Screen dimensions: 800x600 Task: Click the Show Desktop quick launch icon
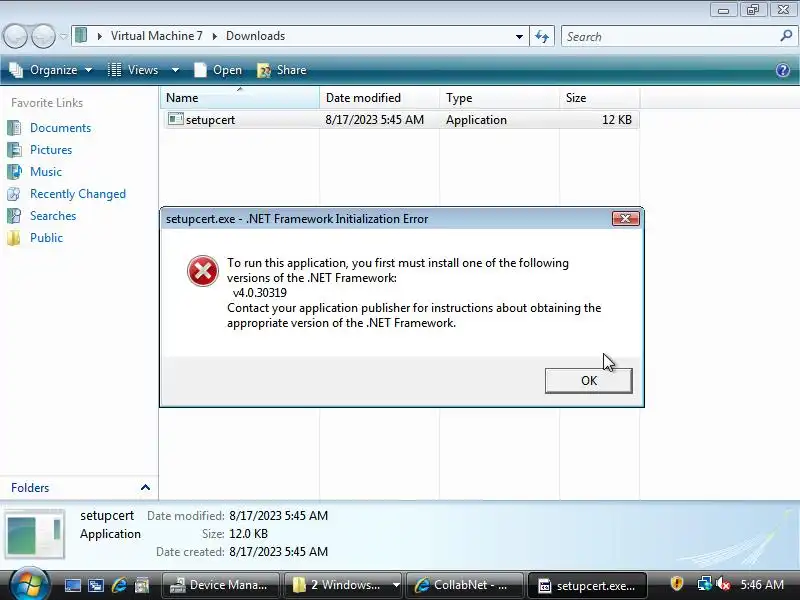point(72,585)
